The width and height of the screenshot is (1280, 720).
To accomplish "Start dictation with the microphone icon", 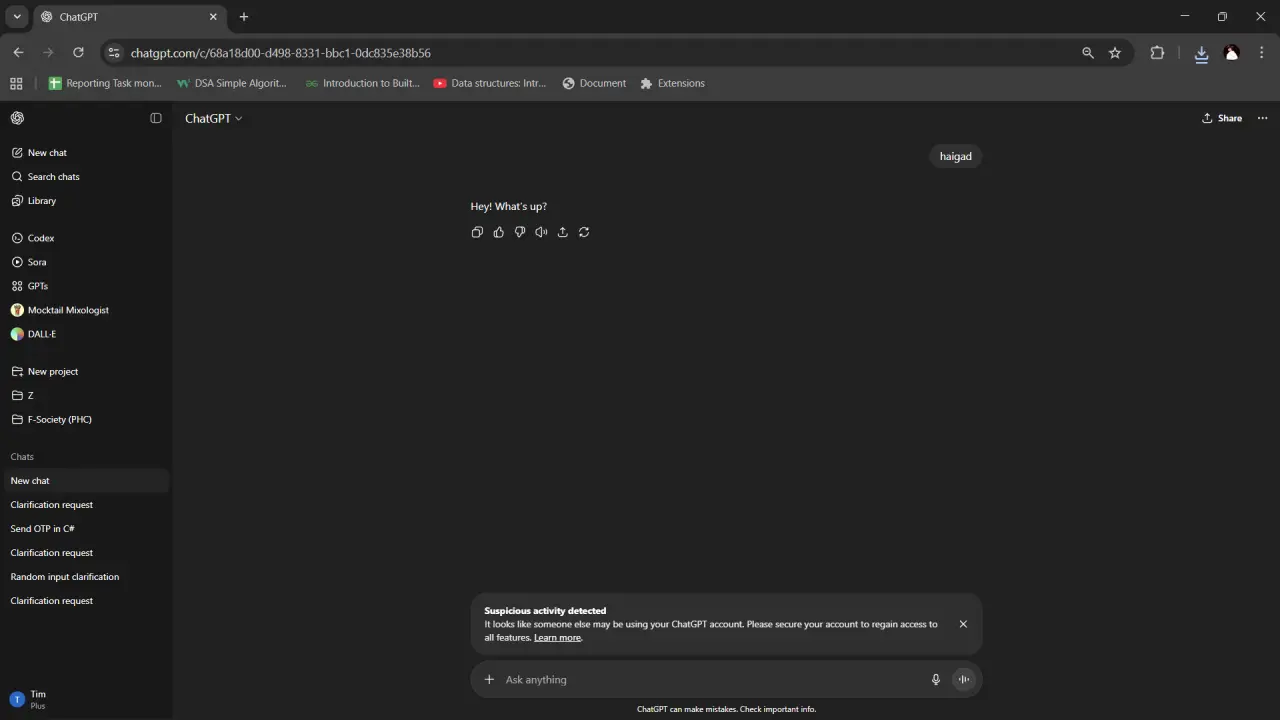I will pos(936,680).
